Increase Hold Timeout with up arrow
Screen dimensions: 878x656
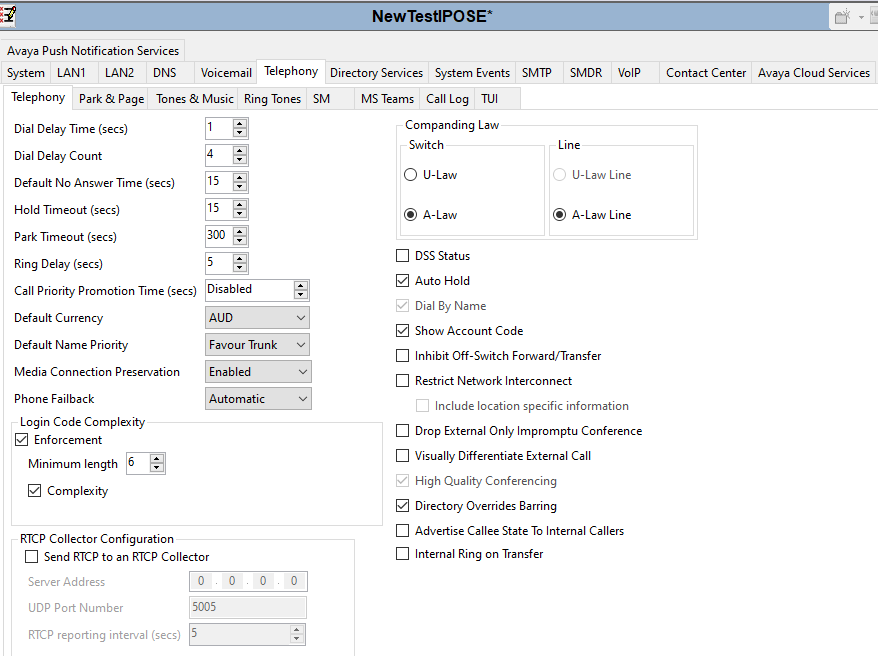coord(240,205)
